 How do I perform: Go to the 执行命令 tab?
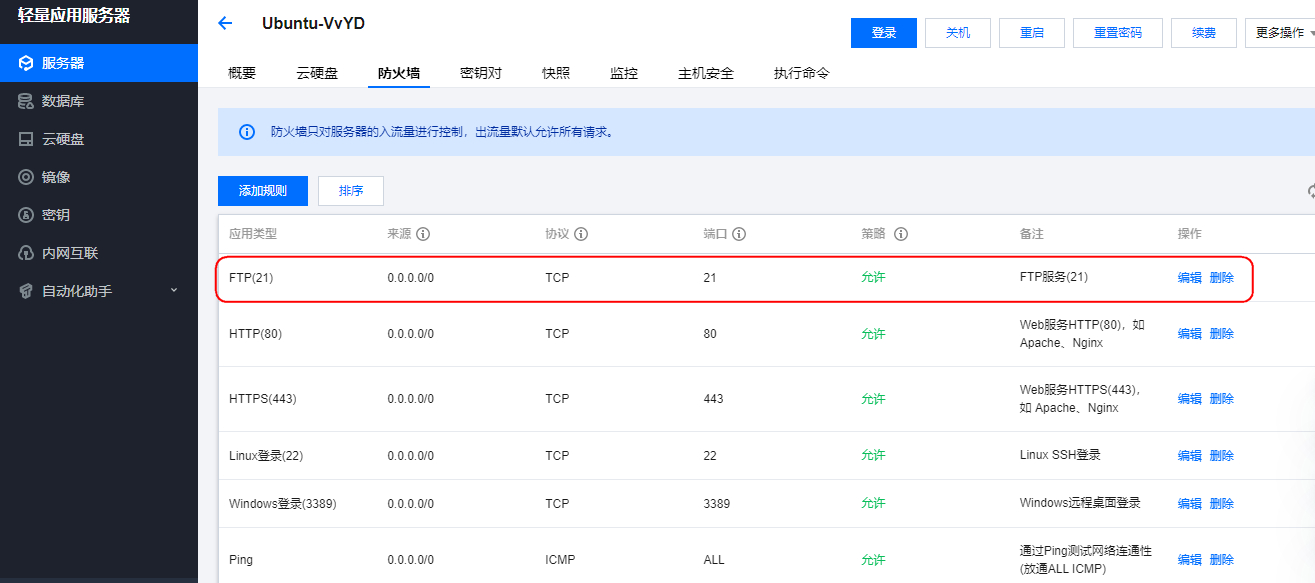point(801,73)
